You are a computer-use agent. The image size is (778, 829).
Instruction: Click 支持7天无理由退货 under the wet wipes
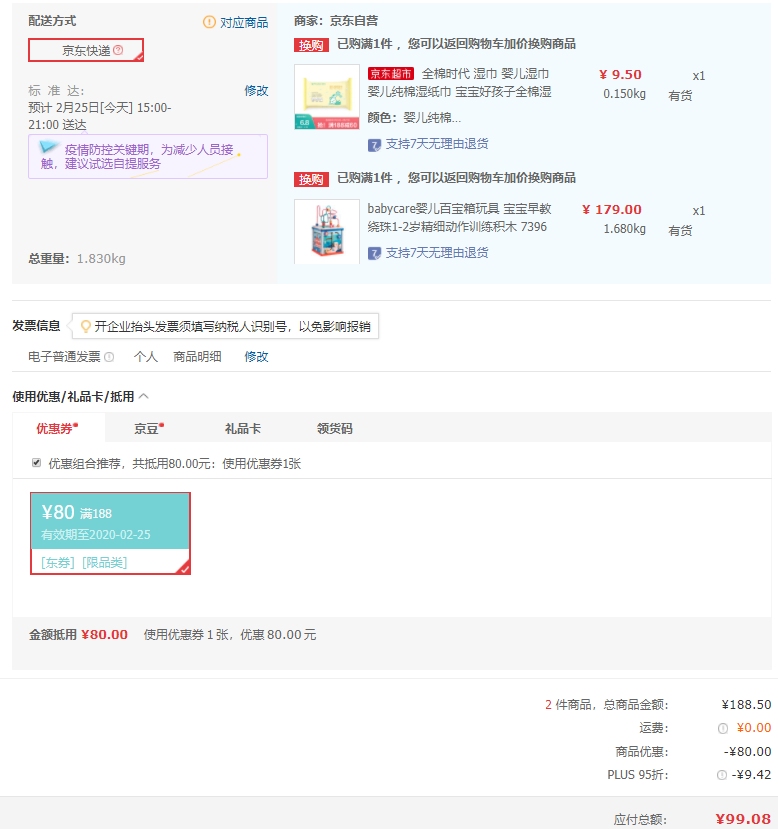click(x=437, y=144)
